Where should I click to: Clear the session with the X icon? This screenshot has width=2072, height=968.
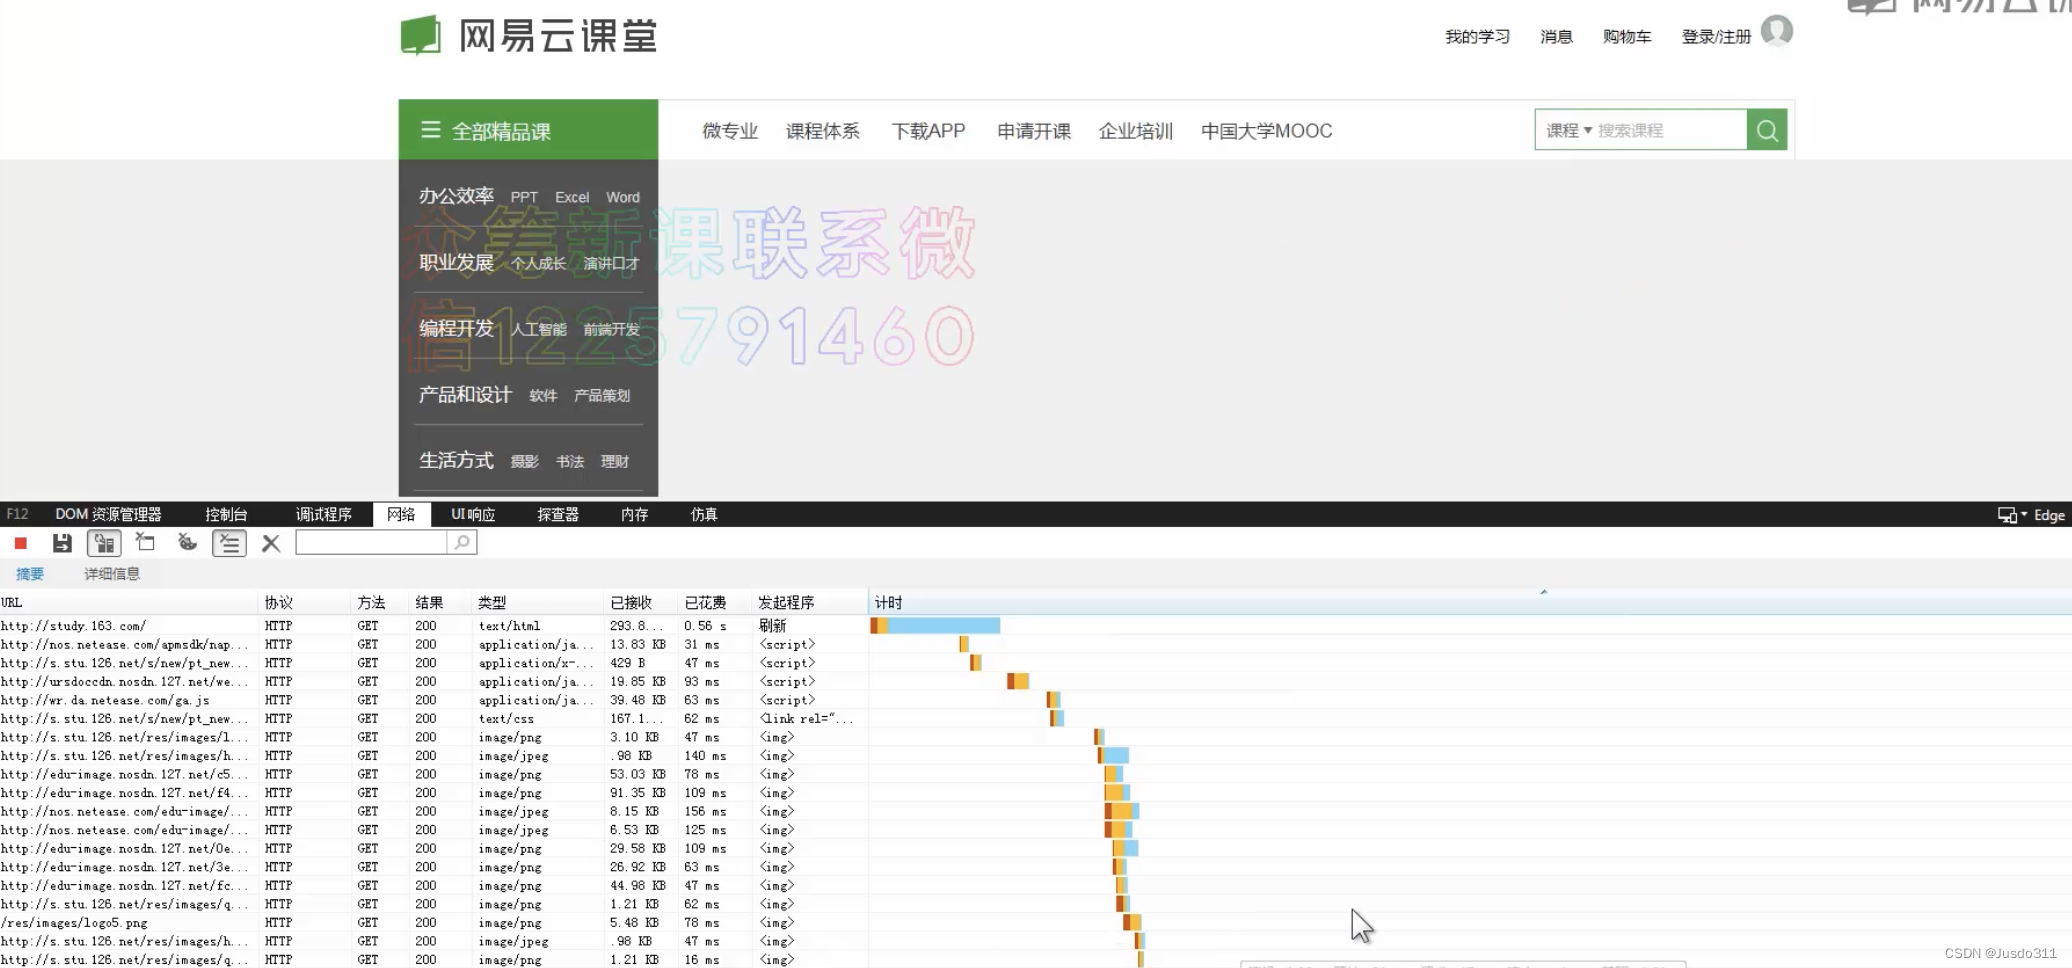271,543
